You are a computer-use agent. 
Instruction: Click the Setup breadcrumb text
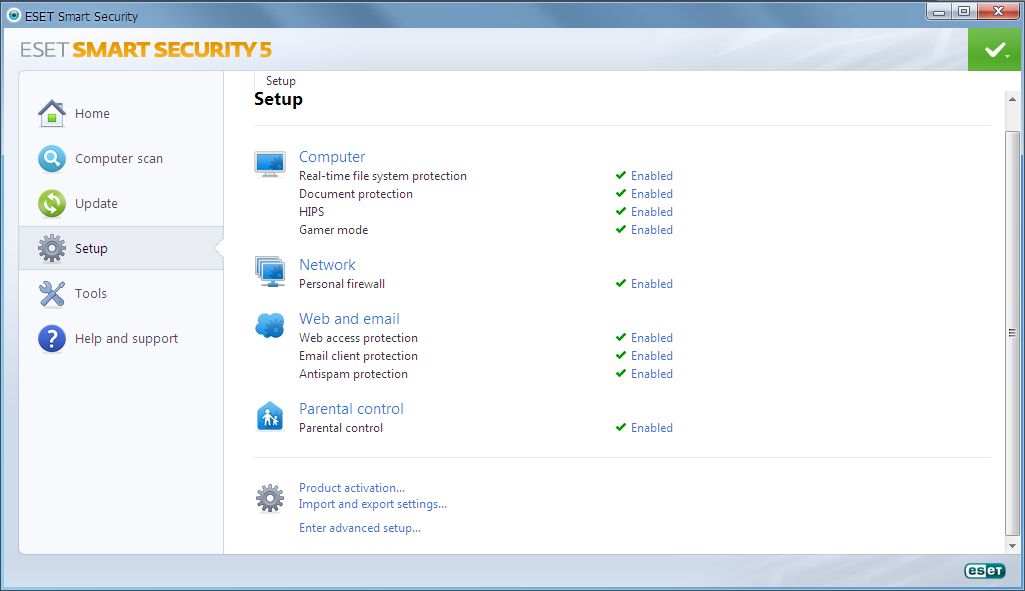point(280,81)
